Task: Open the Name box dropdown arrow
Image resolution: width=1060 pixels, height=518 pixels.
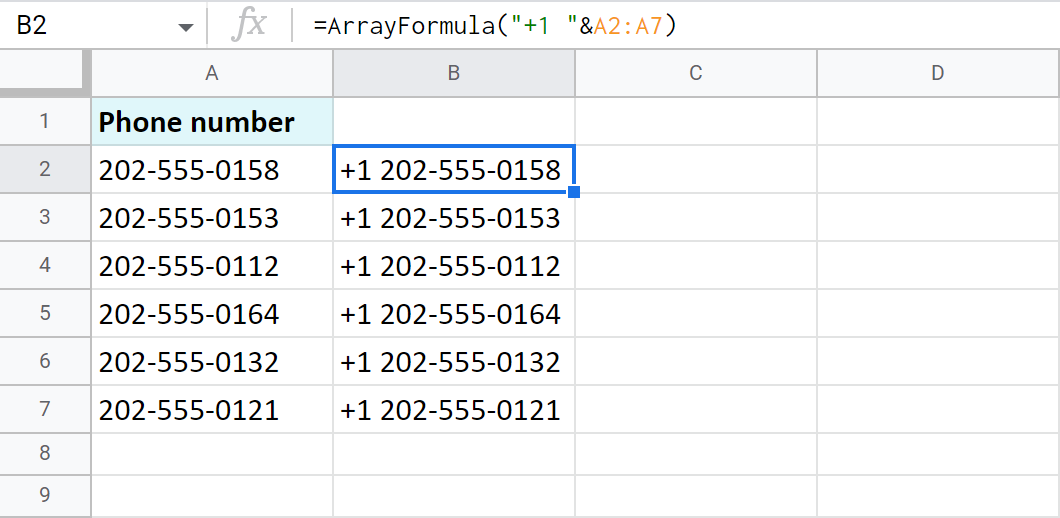Action: point(185,28)
